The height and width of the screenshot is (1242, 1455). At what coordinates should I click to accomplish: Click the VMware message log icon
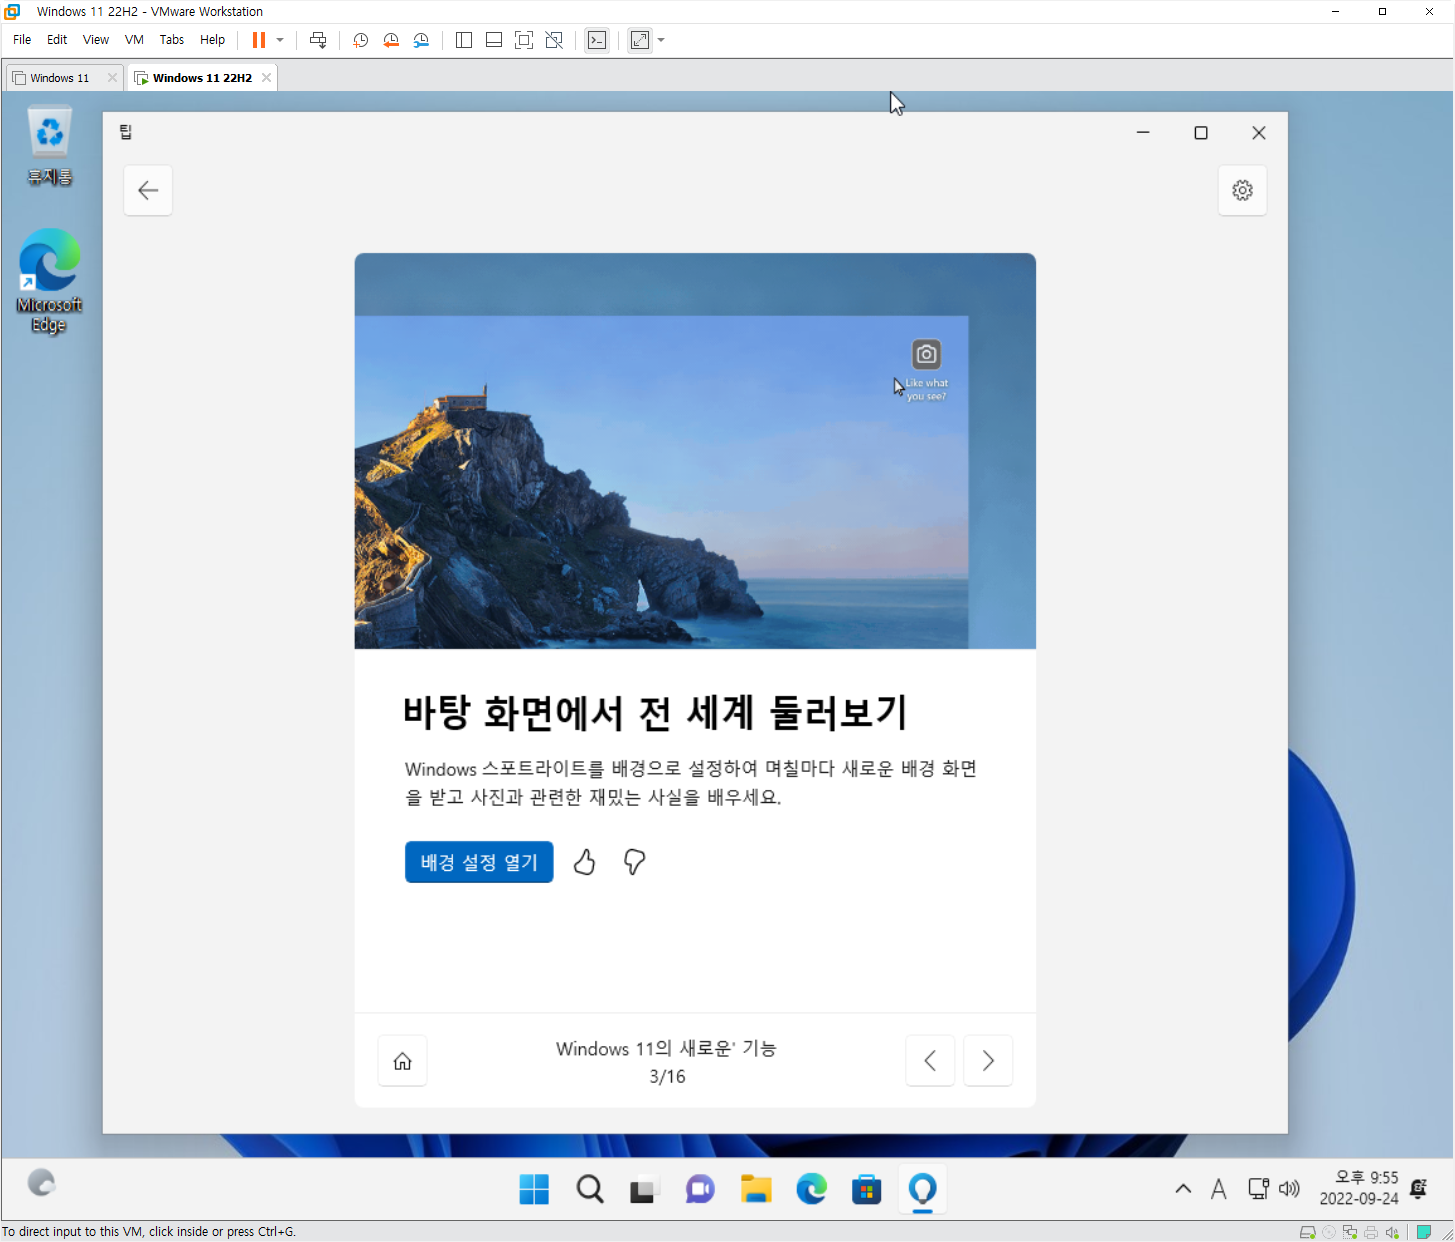tap(1424, 1232)
